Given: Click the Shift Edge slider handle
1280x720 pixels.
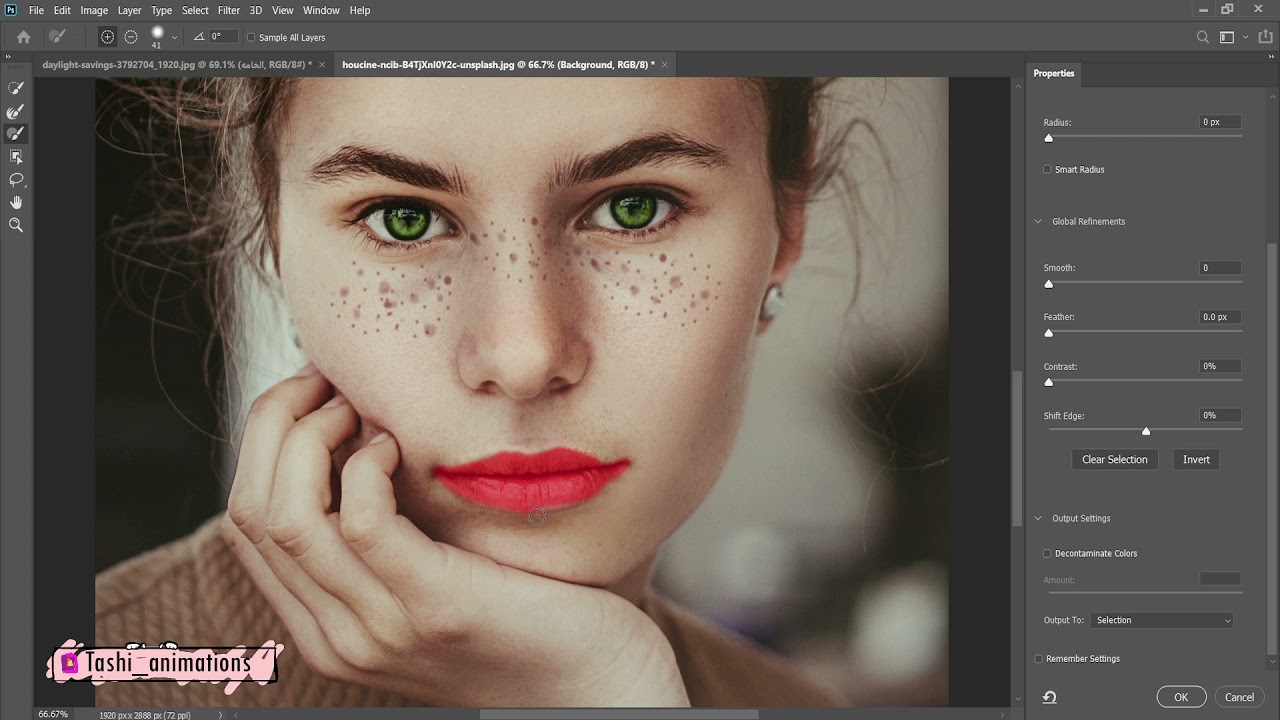Looking at the screenshot, I should (1146, 431).
